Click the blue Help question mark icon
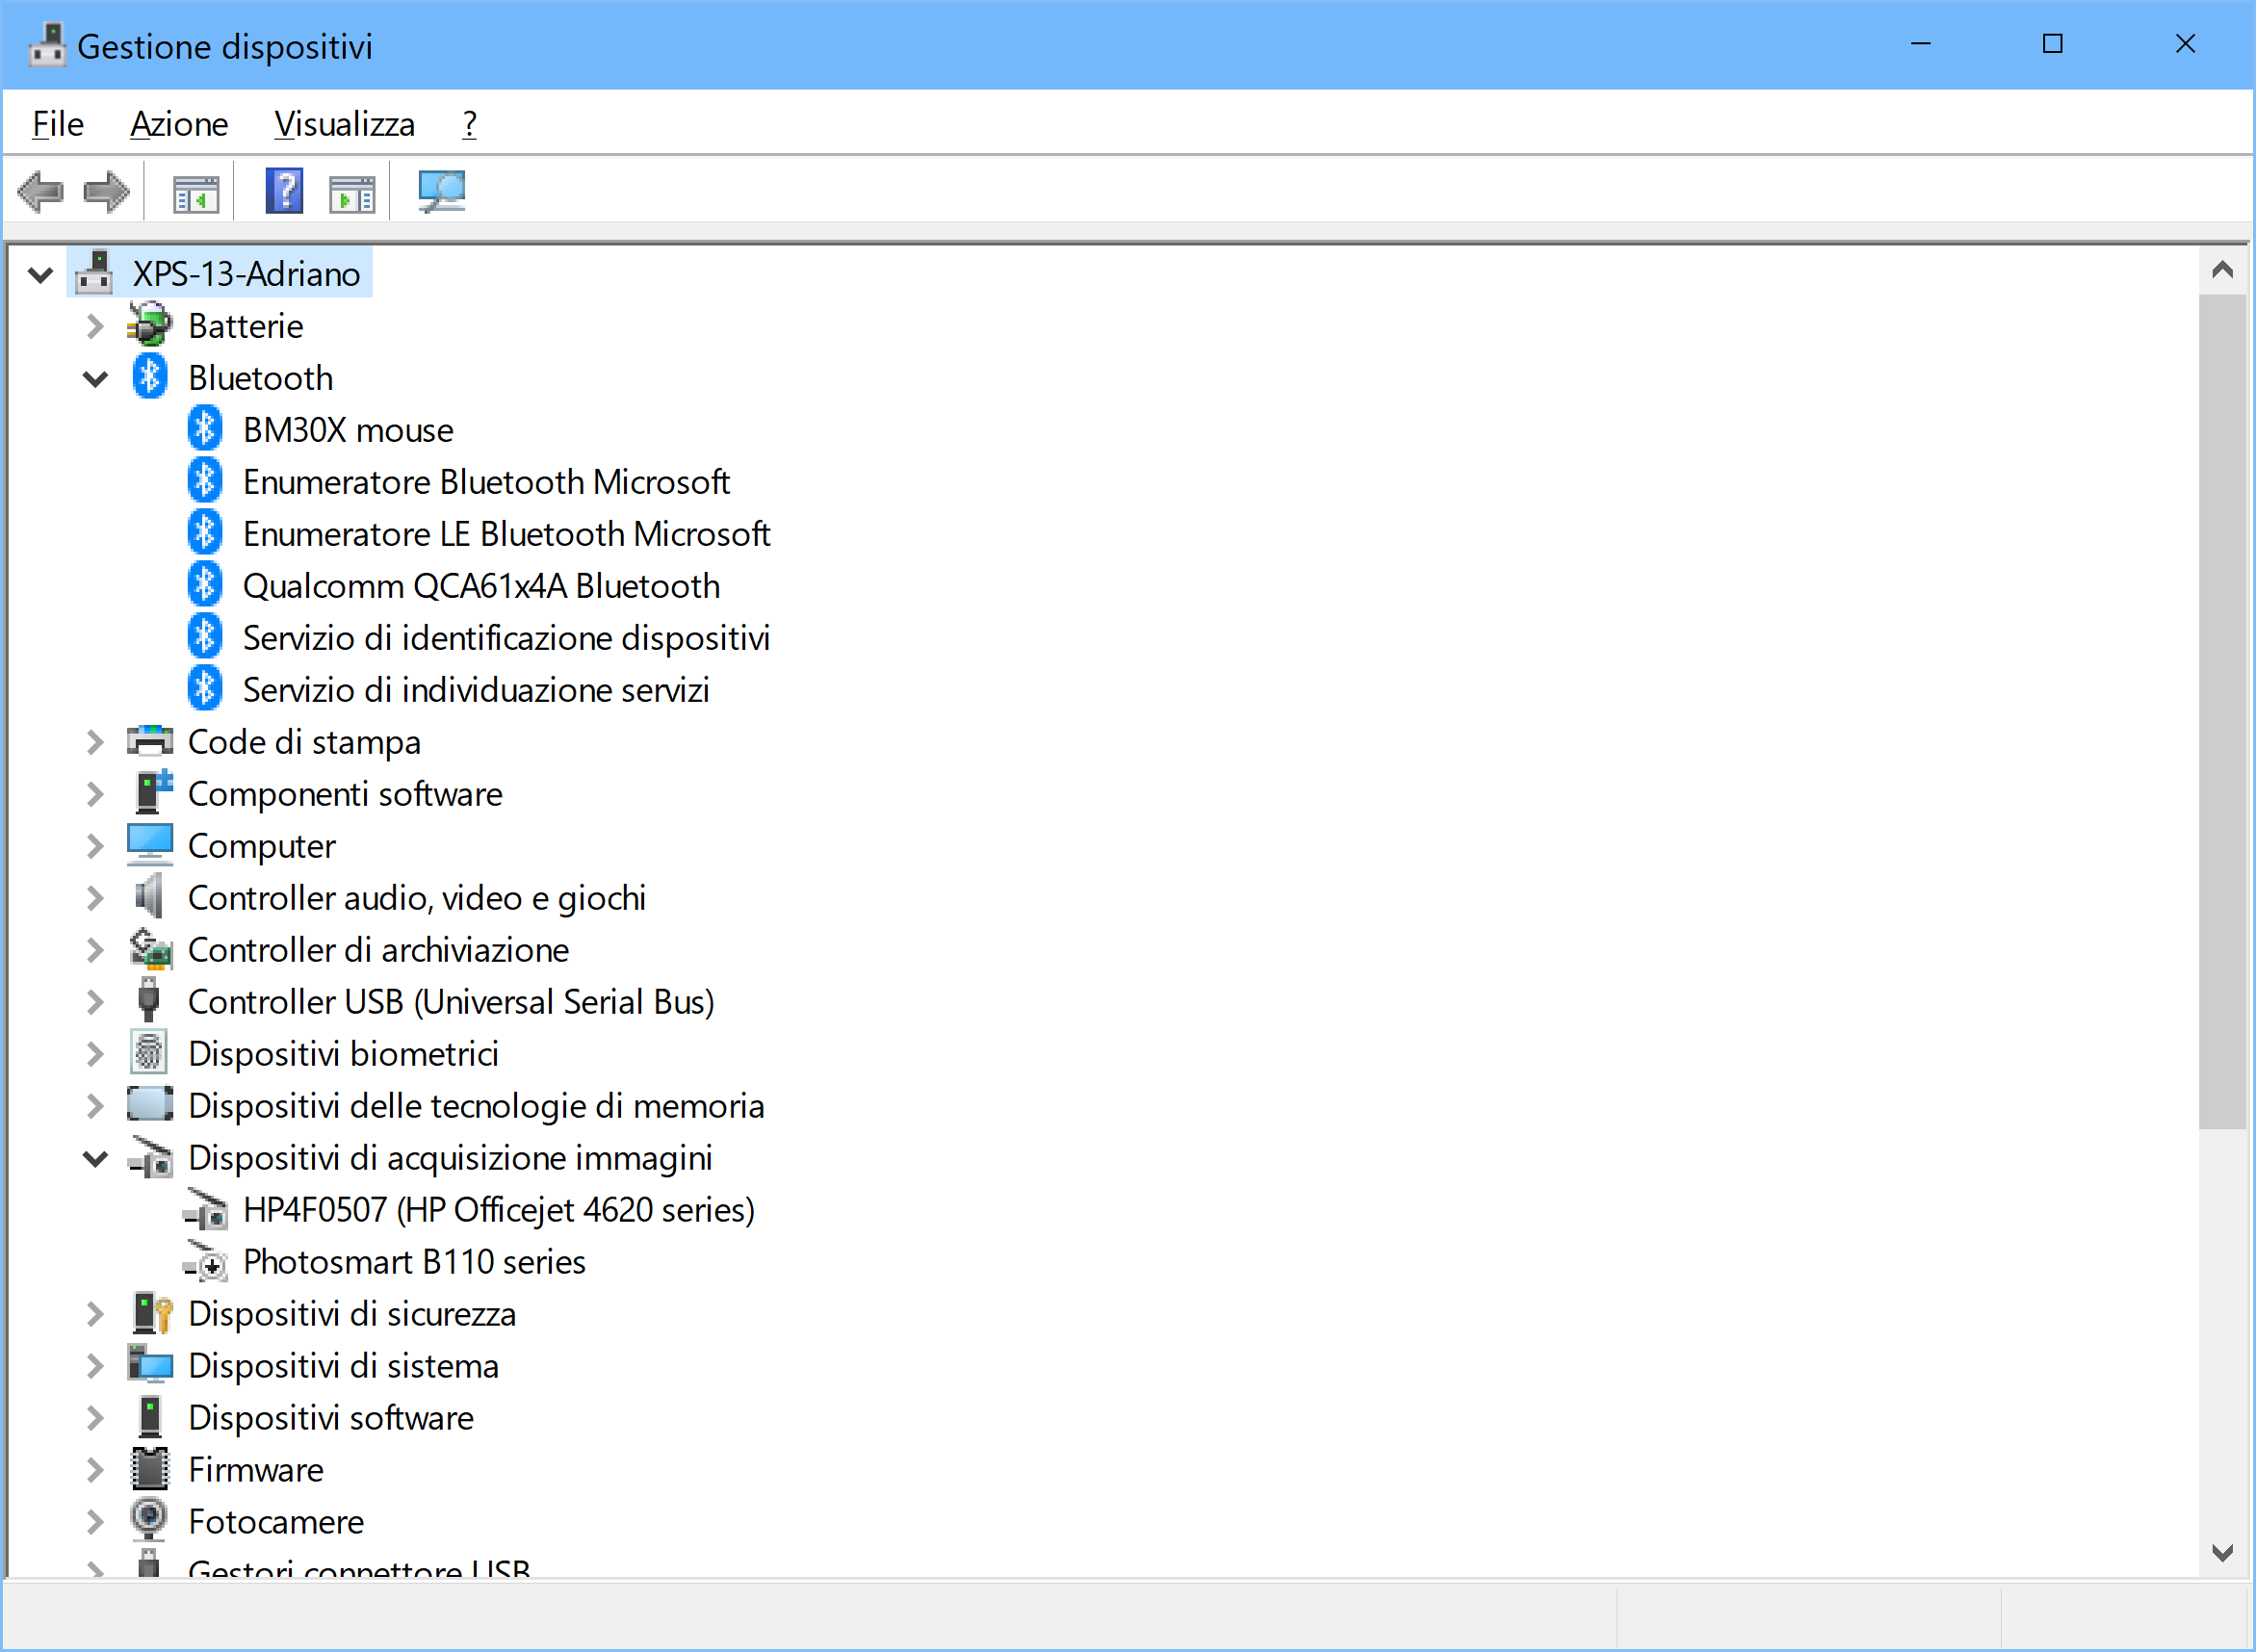The image size is (2256, 1652). (284, 191)
